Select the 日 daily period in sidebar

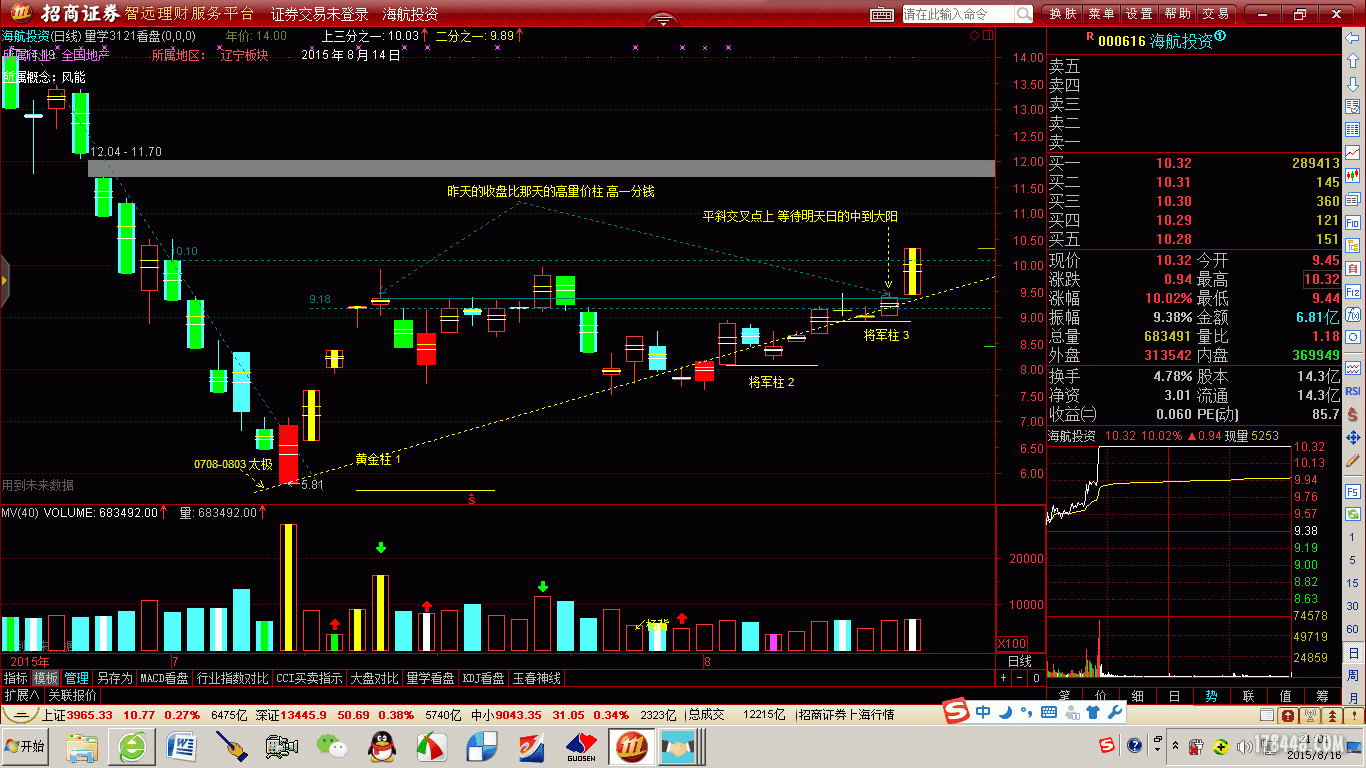1353,652
